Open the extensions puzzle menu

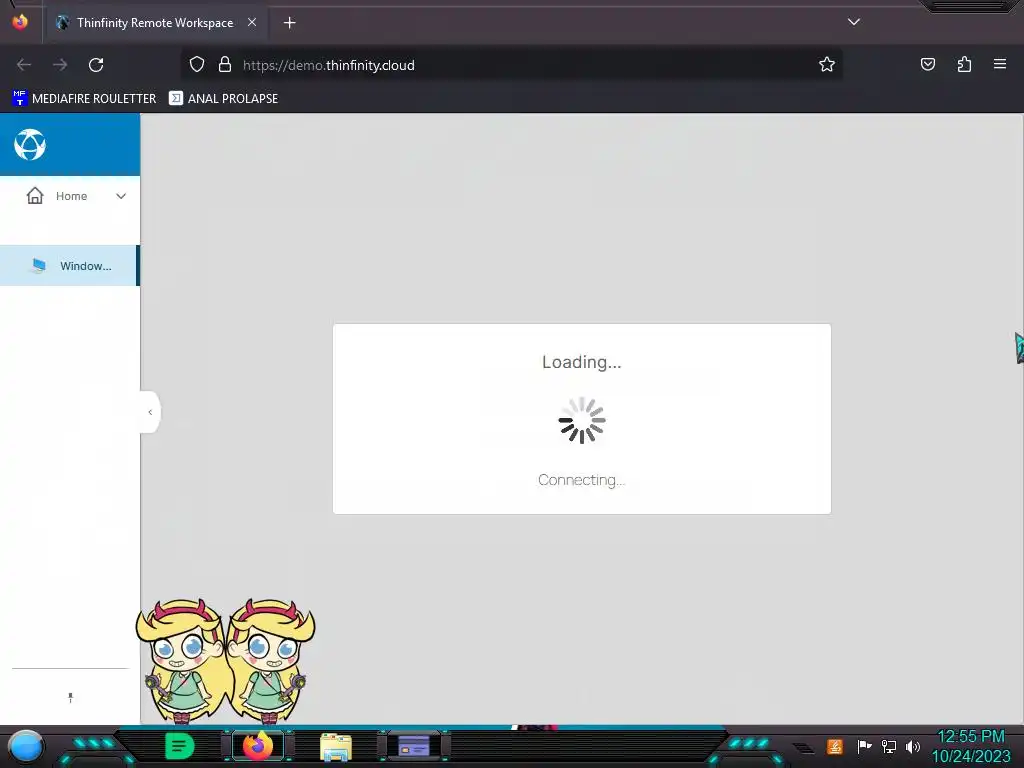pyautogui.click(x=964, y=64)
